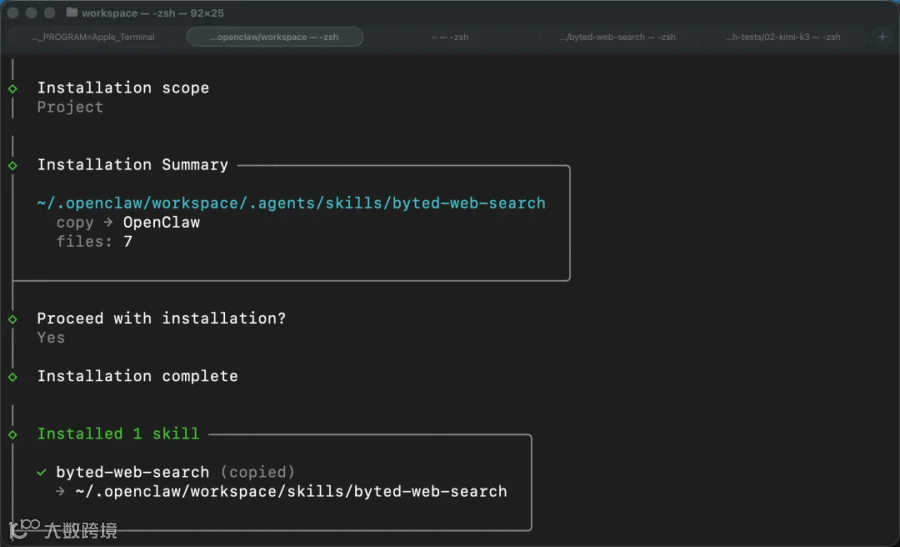This screenshot has width=900, height=547.
Task: Click the green checkmark before byted-web-search
Action: (x=41, y=472)
